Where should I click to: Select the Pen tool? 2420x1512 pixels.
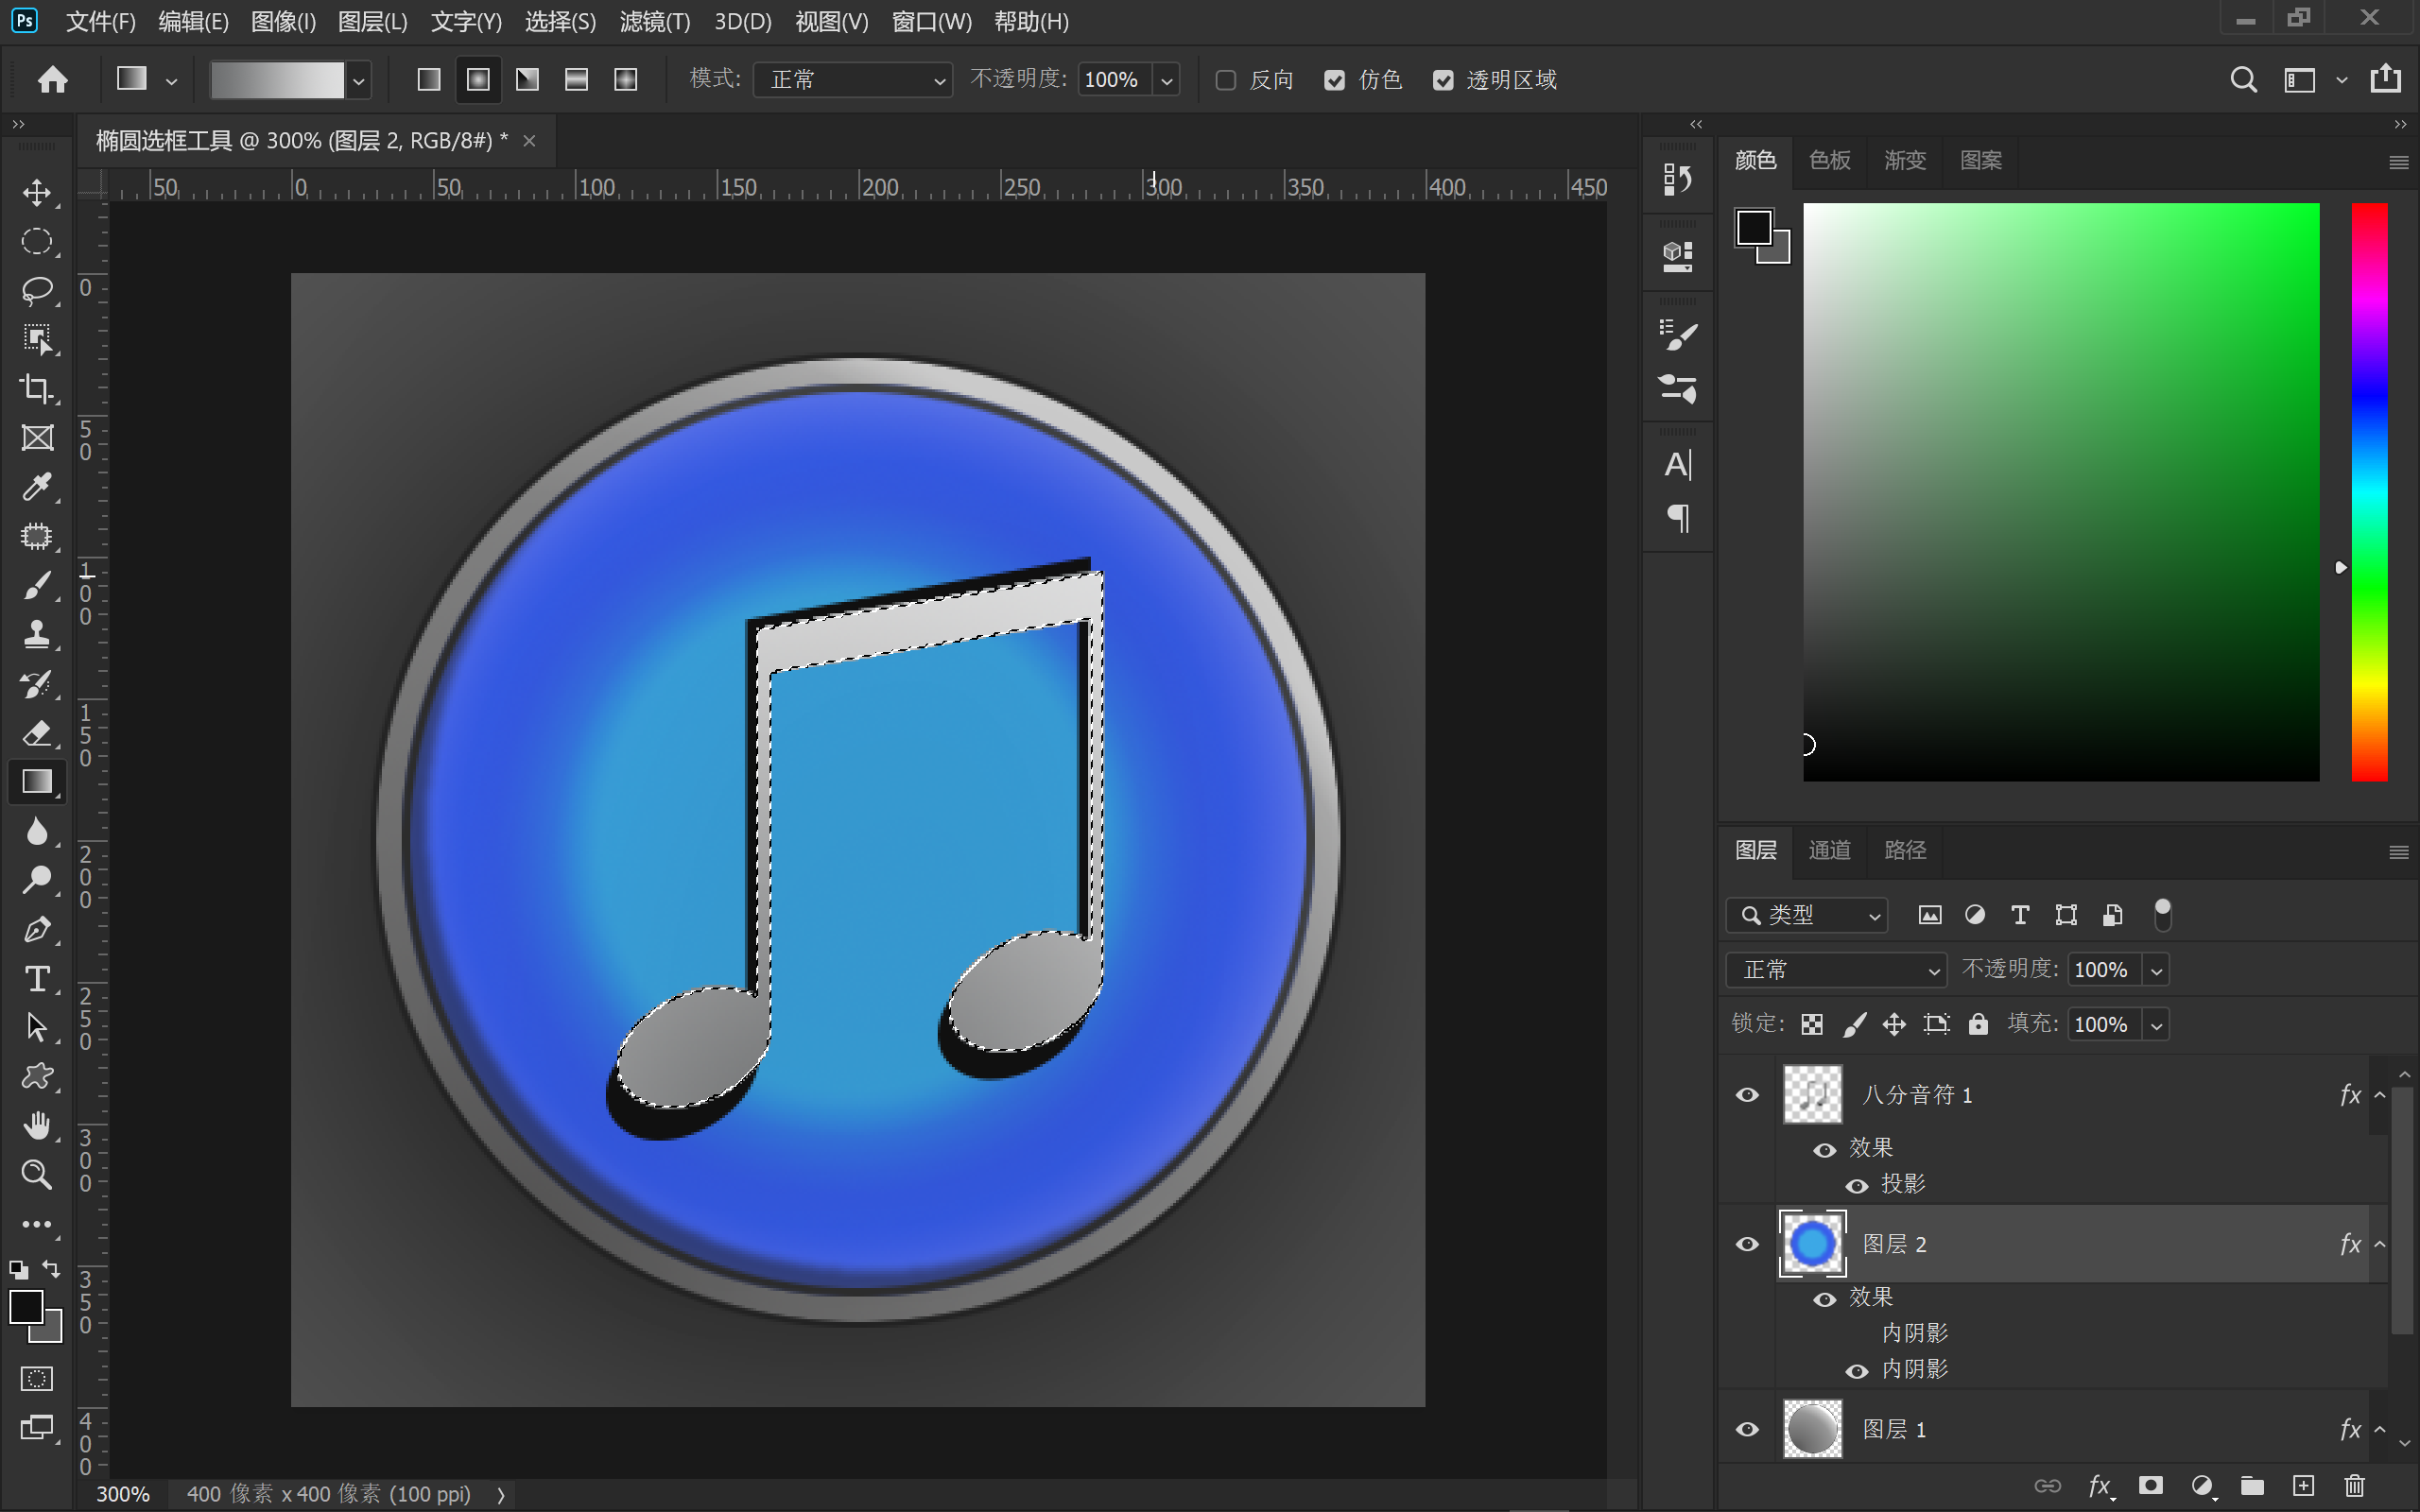point(37,929)
